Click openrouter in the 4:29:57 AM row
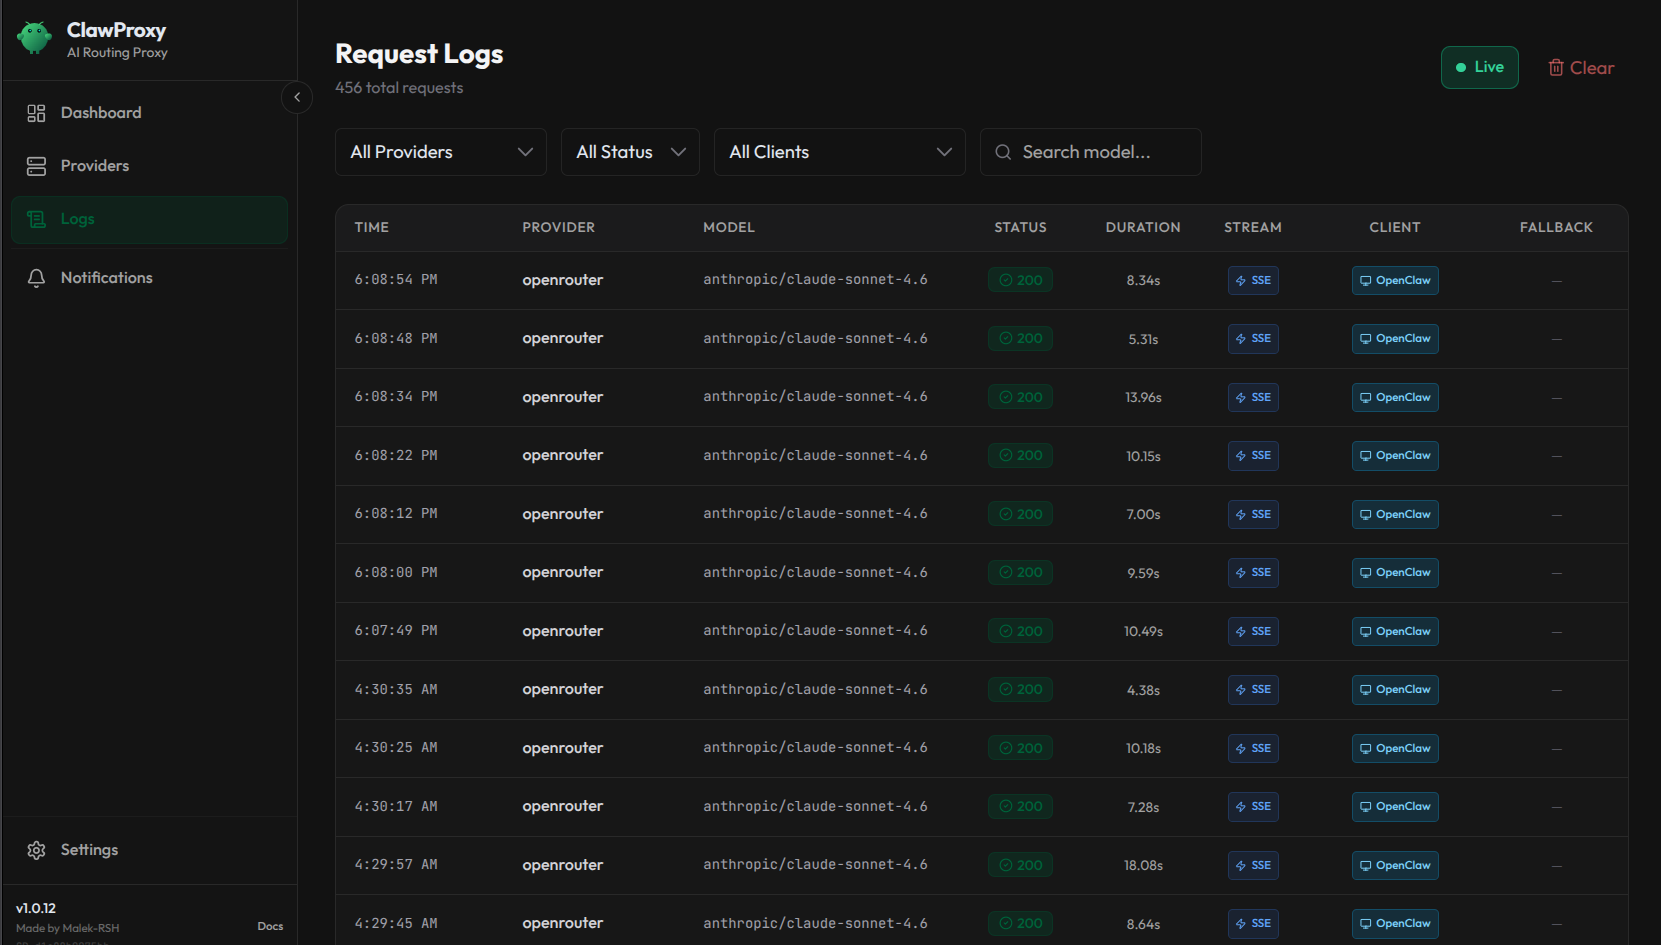The width and height of the screenshot is (1661, 945). (562, 865)
